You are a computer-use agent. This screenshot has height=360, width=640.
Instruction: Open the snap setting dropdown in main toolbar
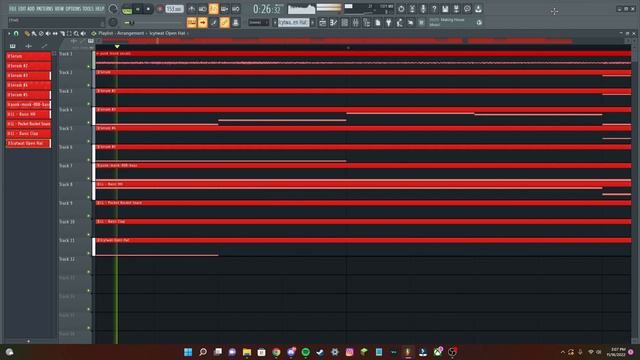[258, 22]
